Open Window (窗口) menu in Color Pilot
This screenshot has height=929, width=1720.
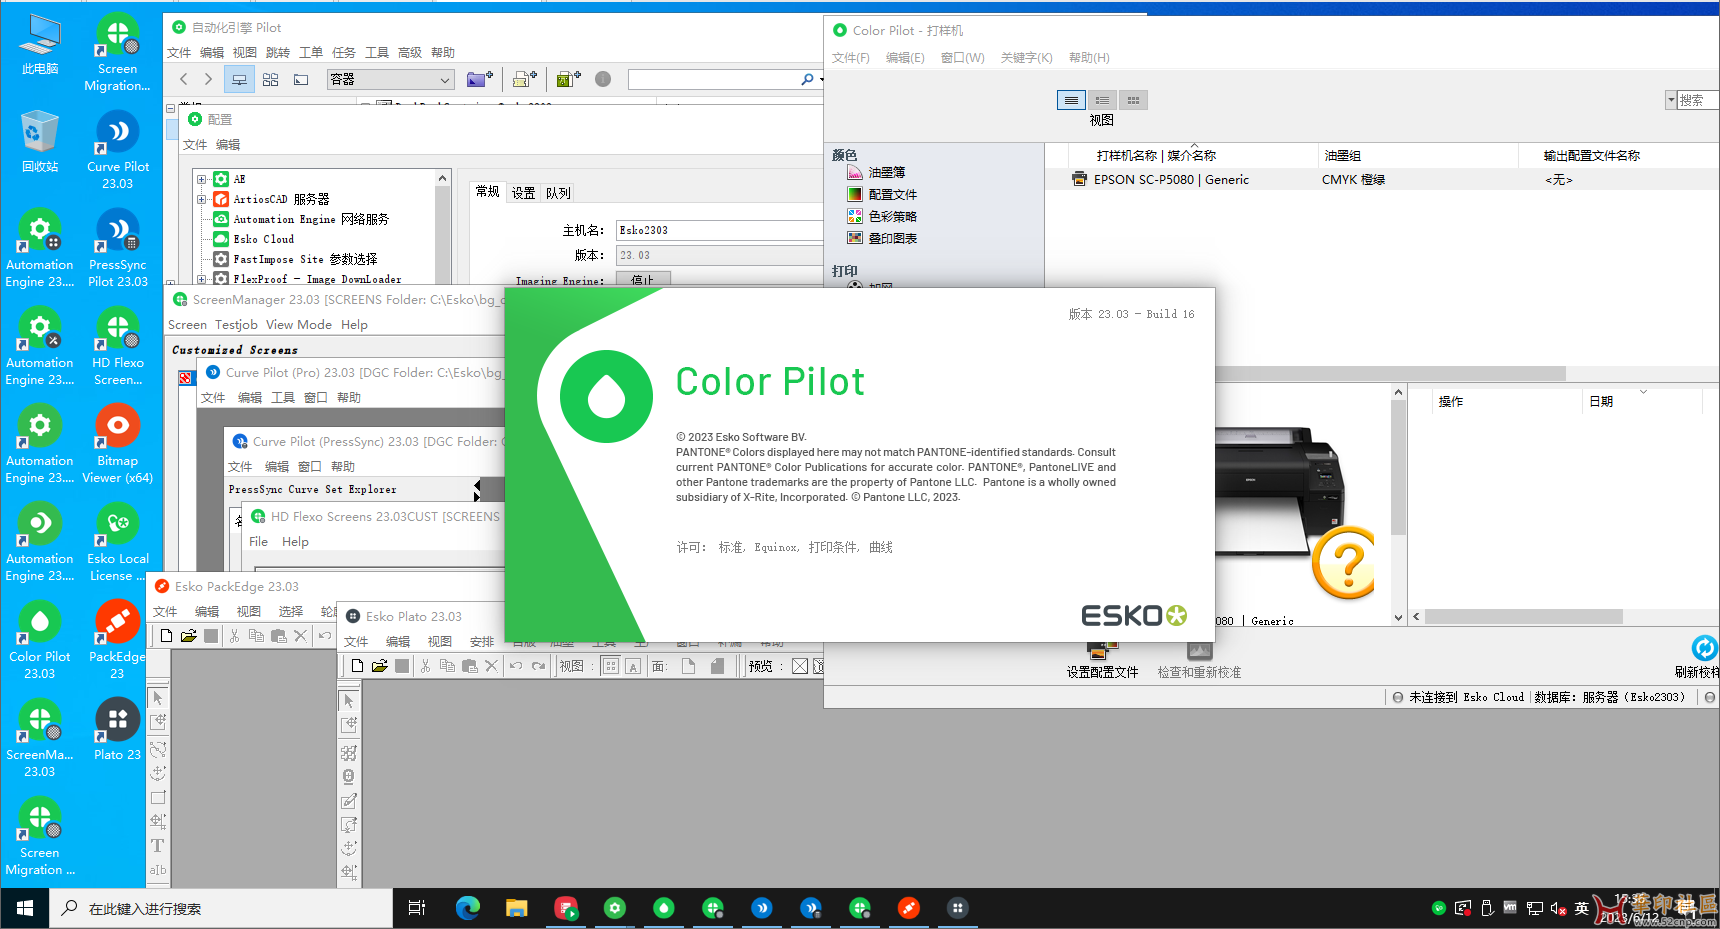point(962,58)
